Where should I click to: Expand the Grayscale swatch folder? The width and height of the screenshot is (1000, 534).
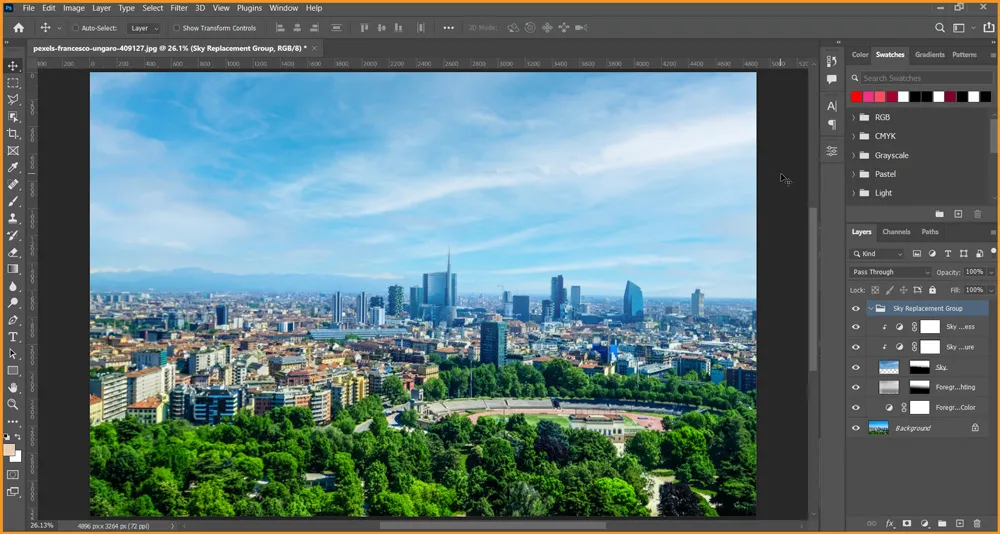[854, 155]
